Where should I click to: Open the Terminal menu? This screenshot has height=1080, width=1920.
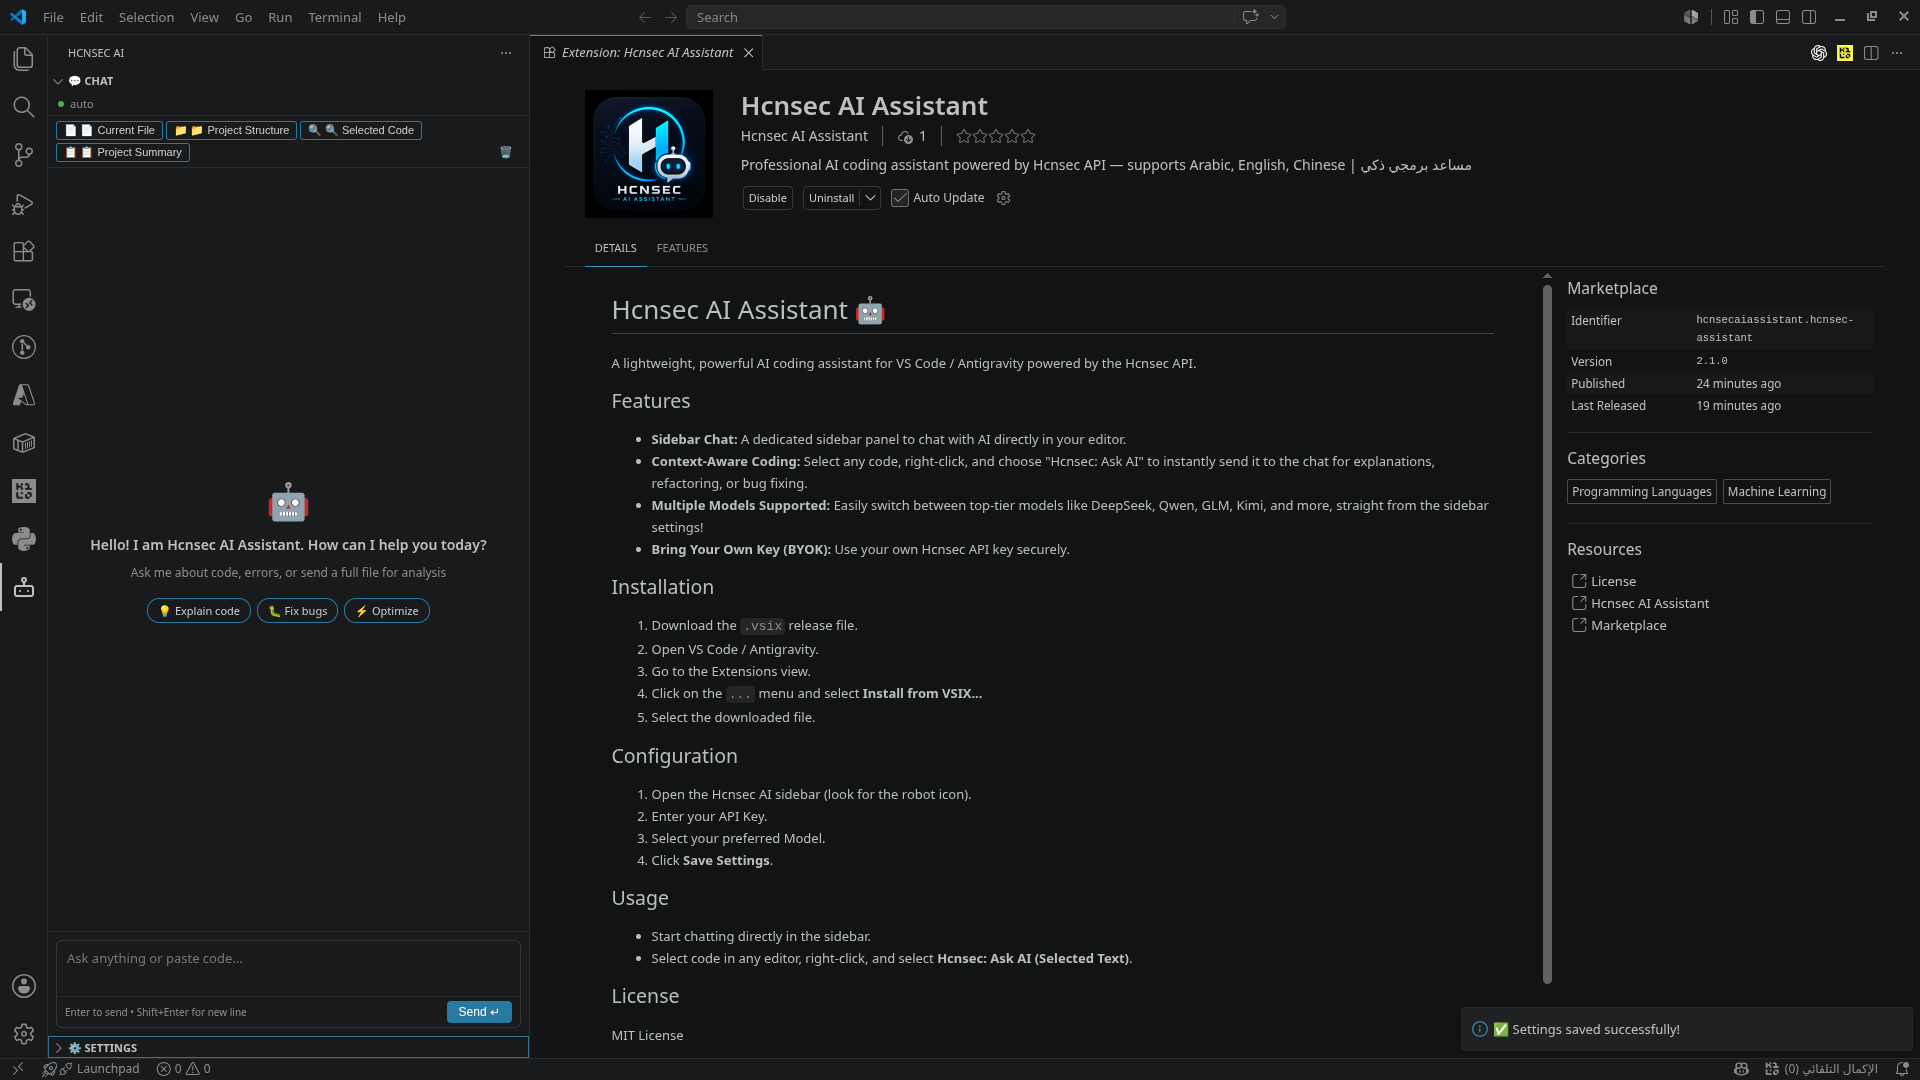tap(334, 17)
